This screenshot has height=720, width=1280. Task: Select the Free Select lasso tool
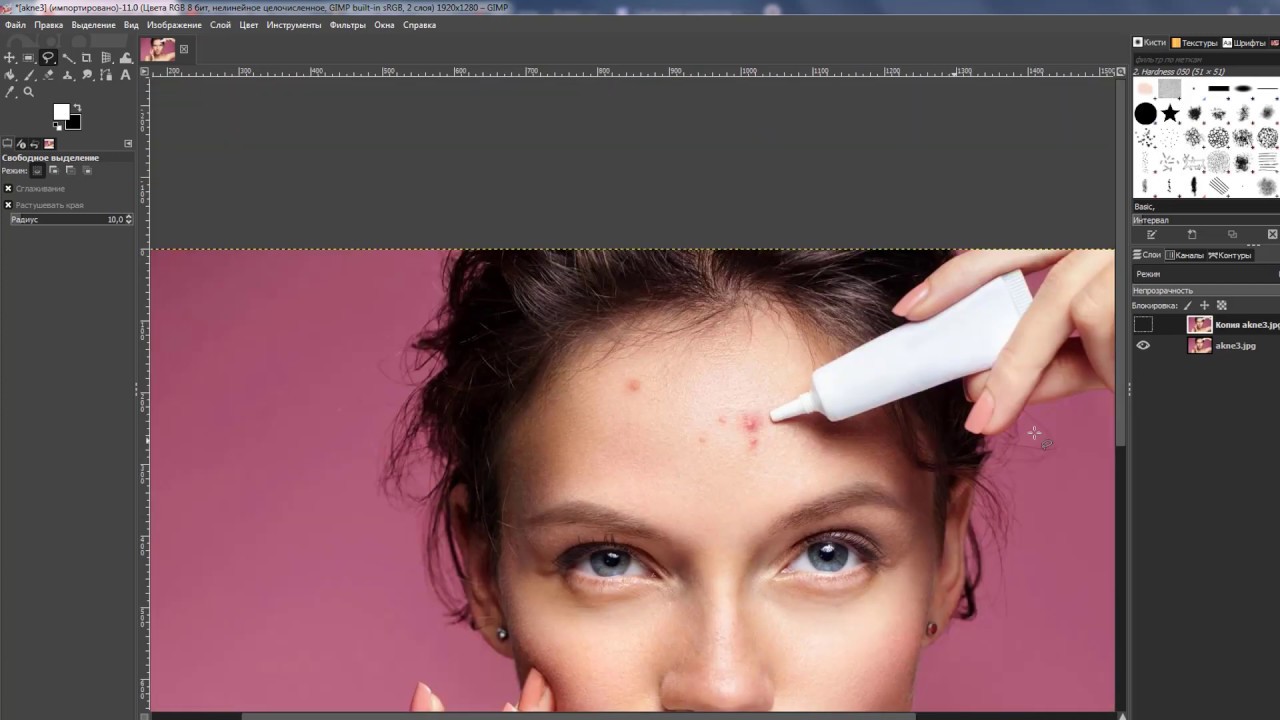point(47,58)
